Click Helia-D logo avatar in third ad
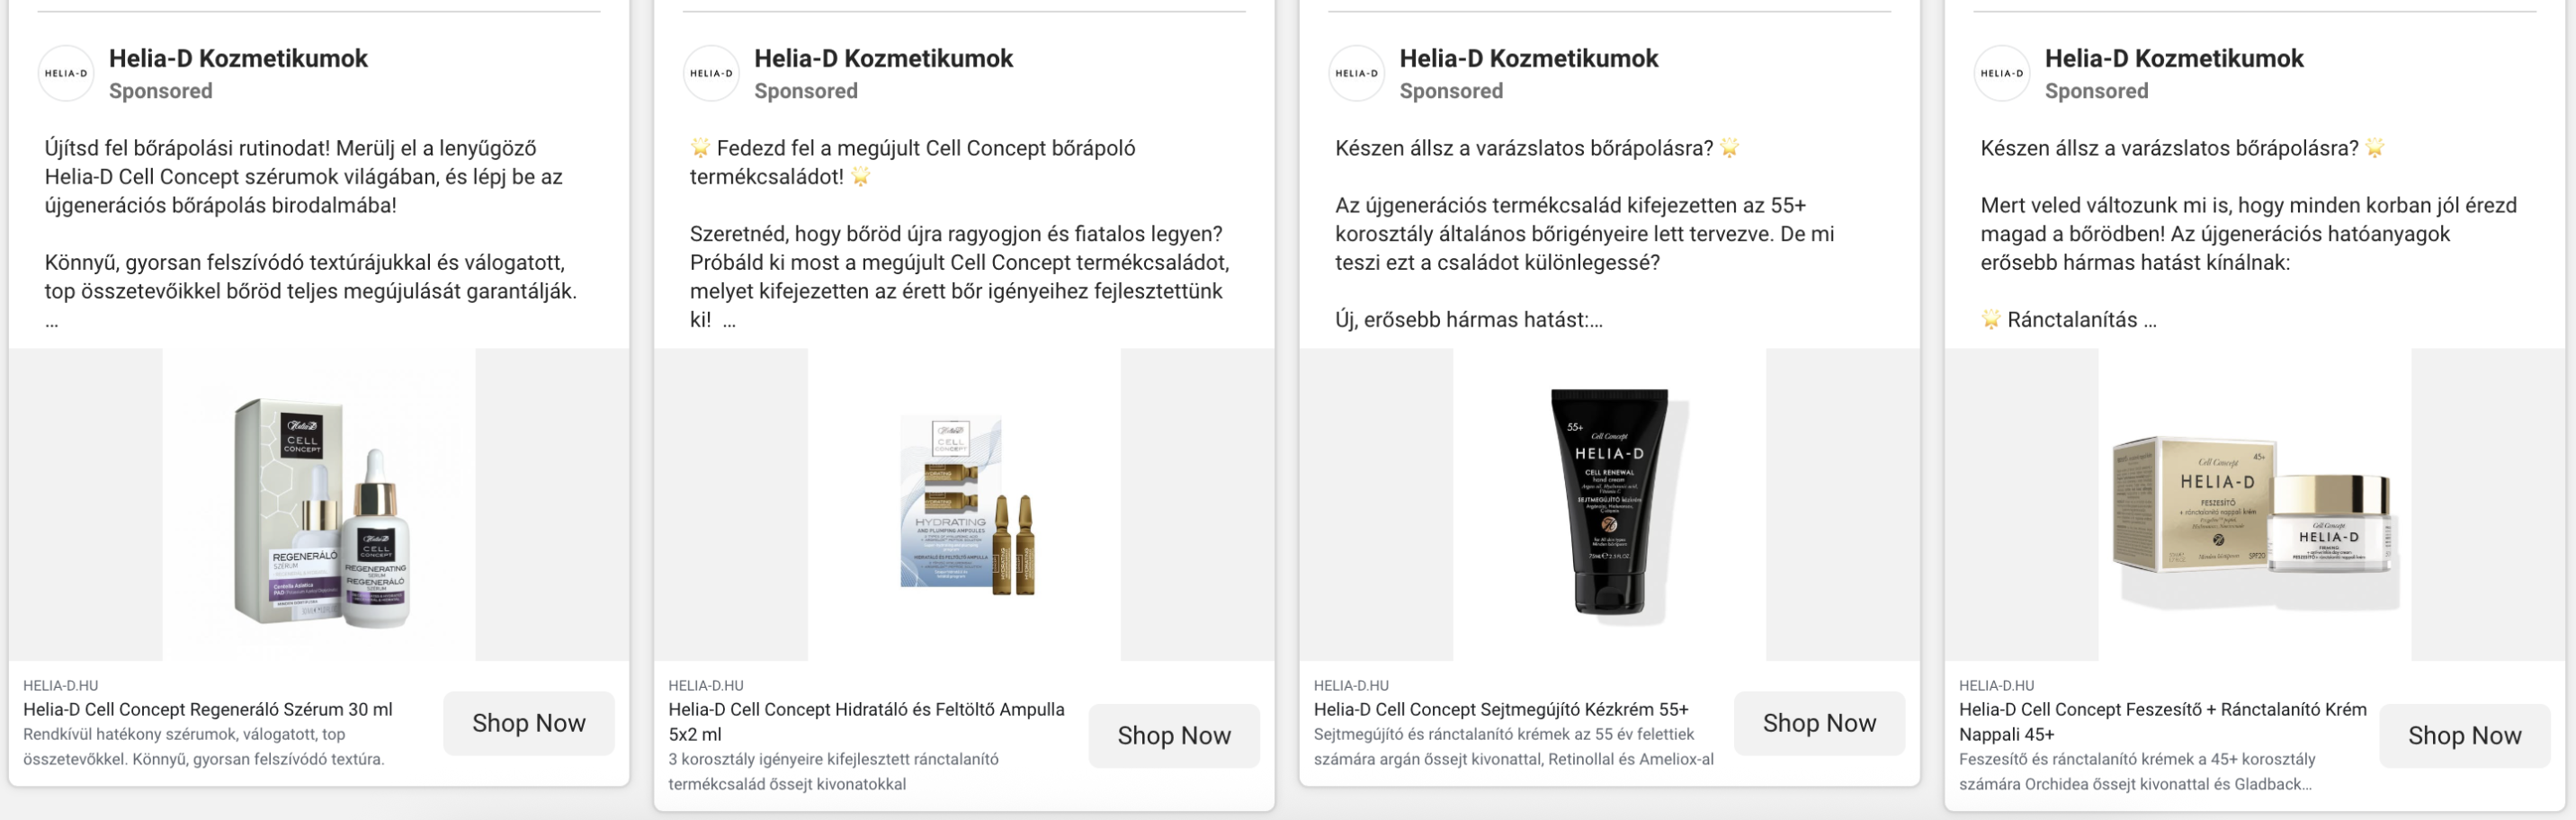The image size is (2576, 820). click(1357, 73)
